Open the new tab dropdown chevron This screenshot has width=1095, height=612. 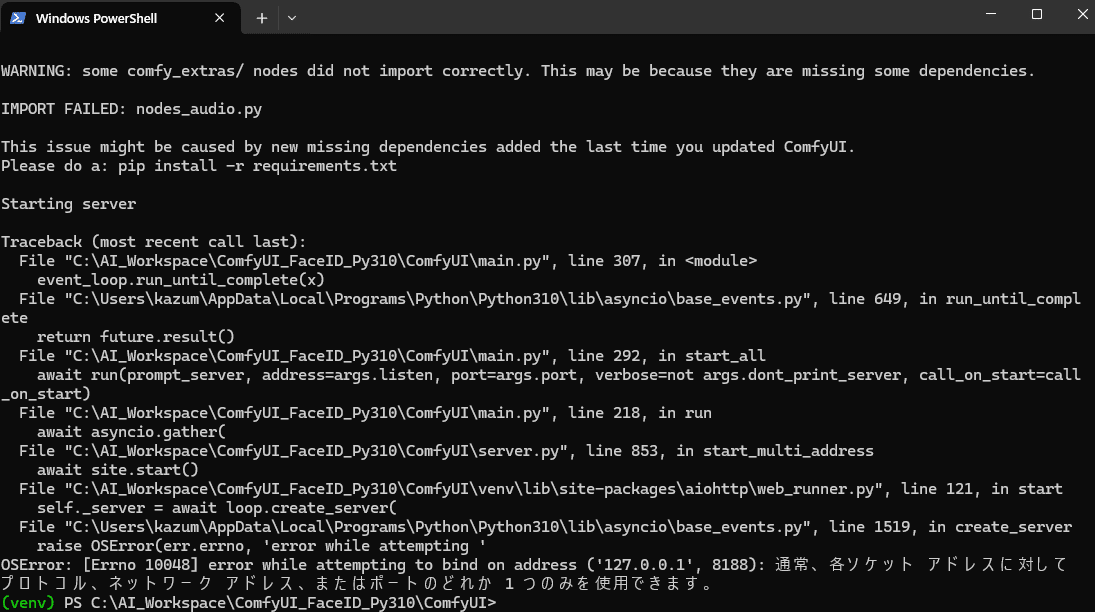(x=291, y=17)
